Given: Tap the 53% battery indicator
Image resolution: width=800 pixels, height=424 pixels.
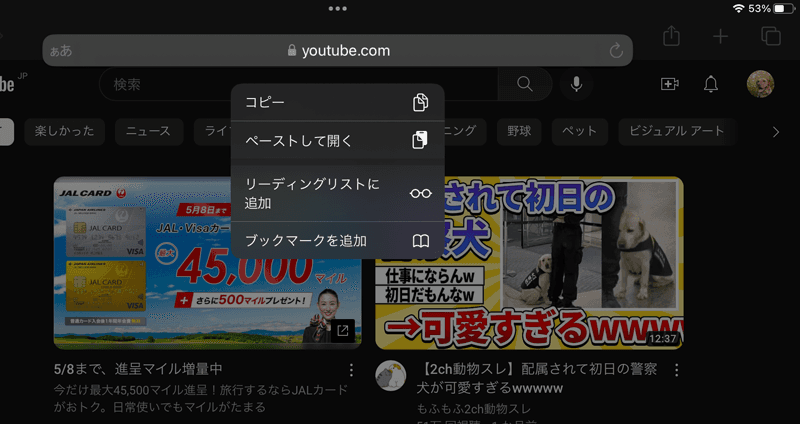Looking at the screenshot, I should click(772, 8).
